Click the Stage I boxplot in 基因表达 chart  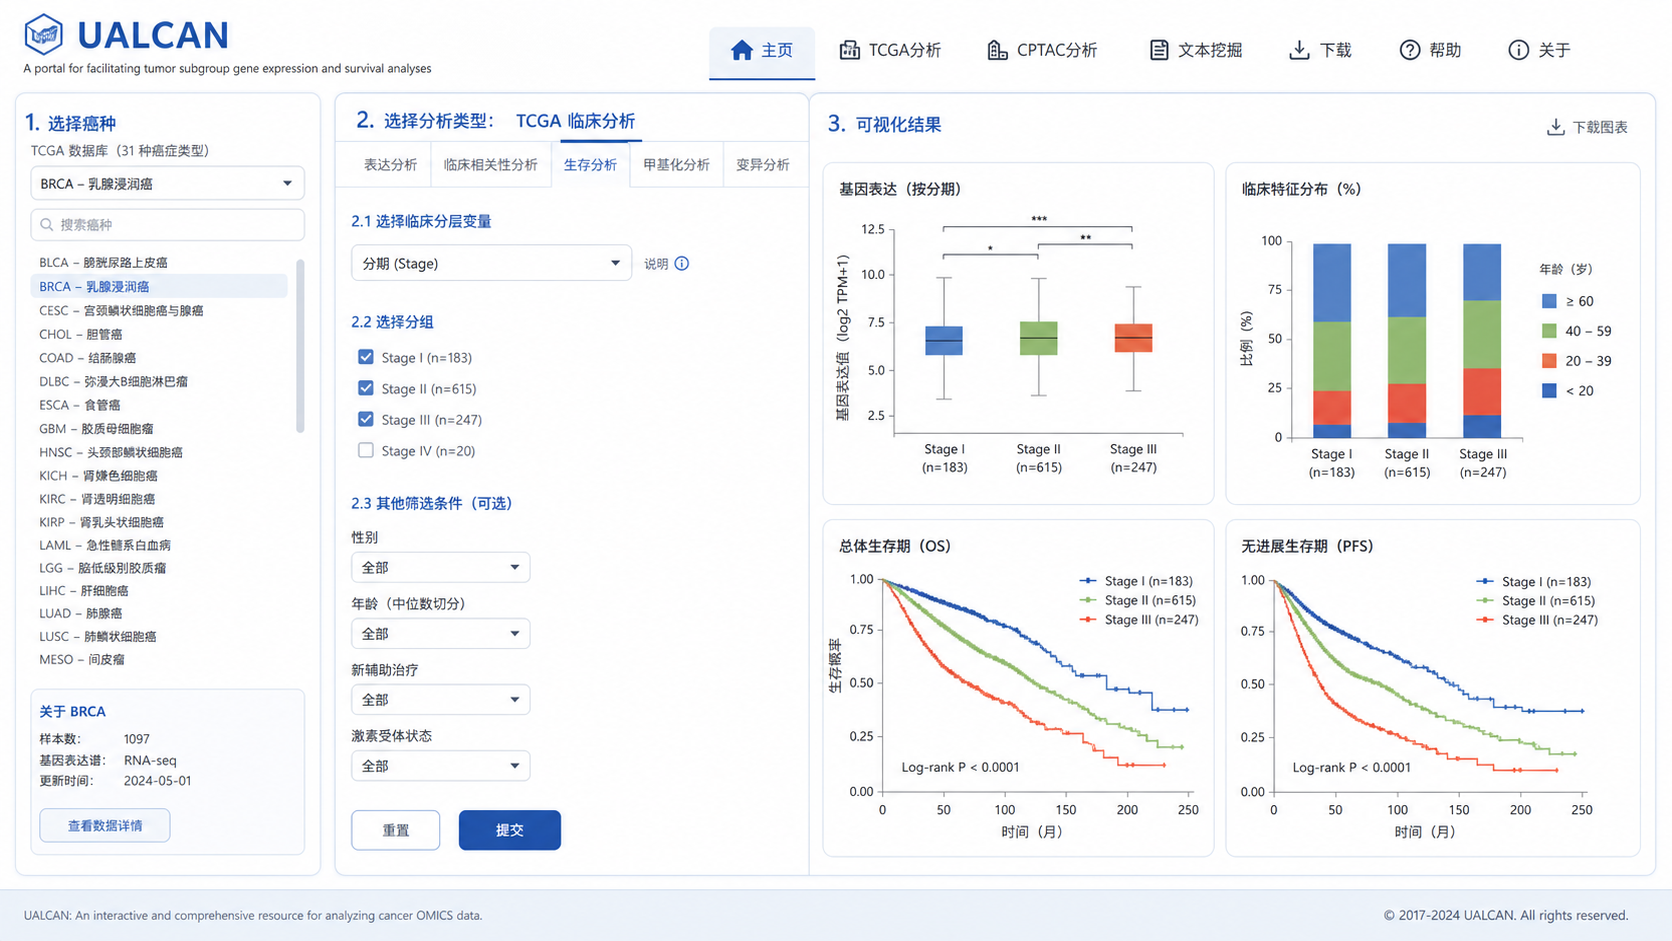click(944, 340)
